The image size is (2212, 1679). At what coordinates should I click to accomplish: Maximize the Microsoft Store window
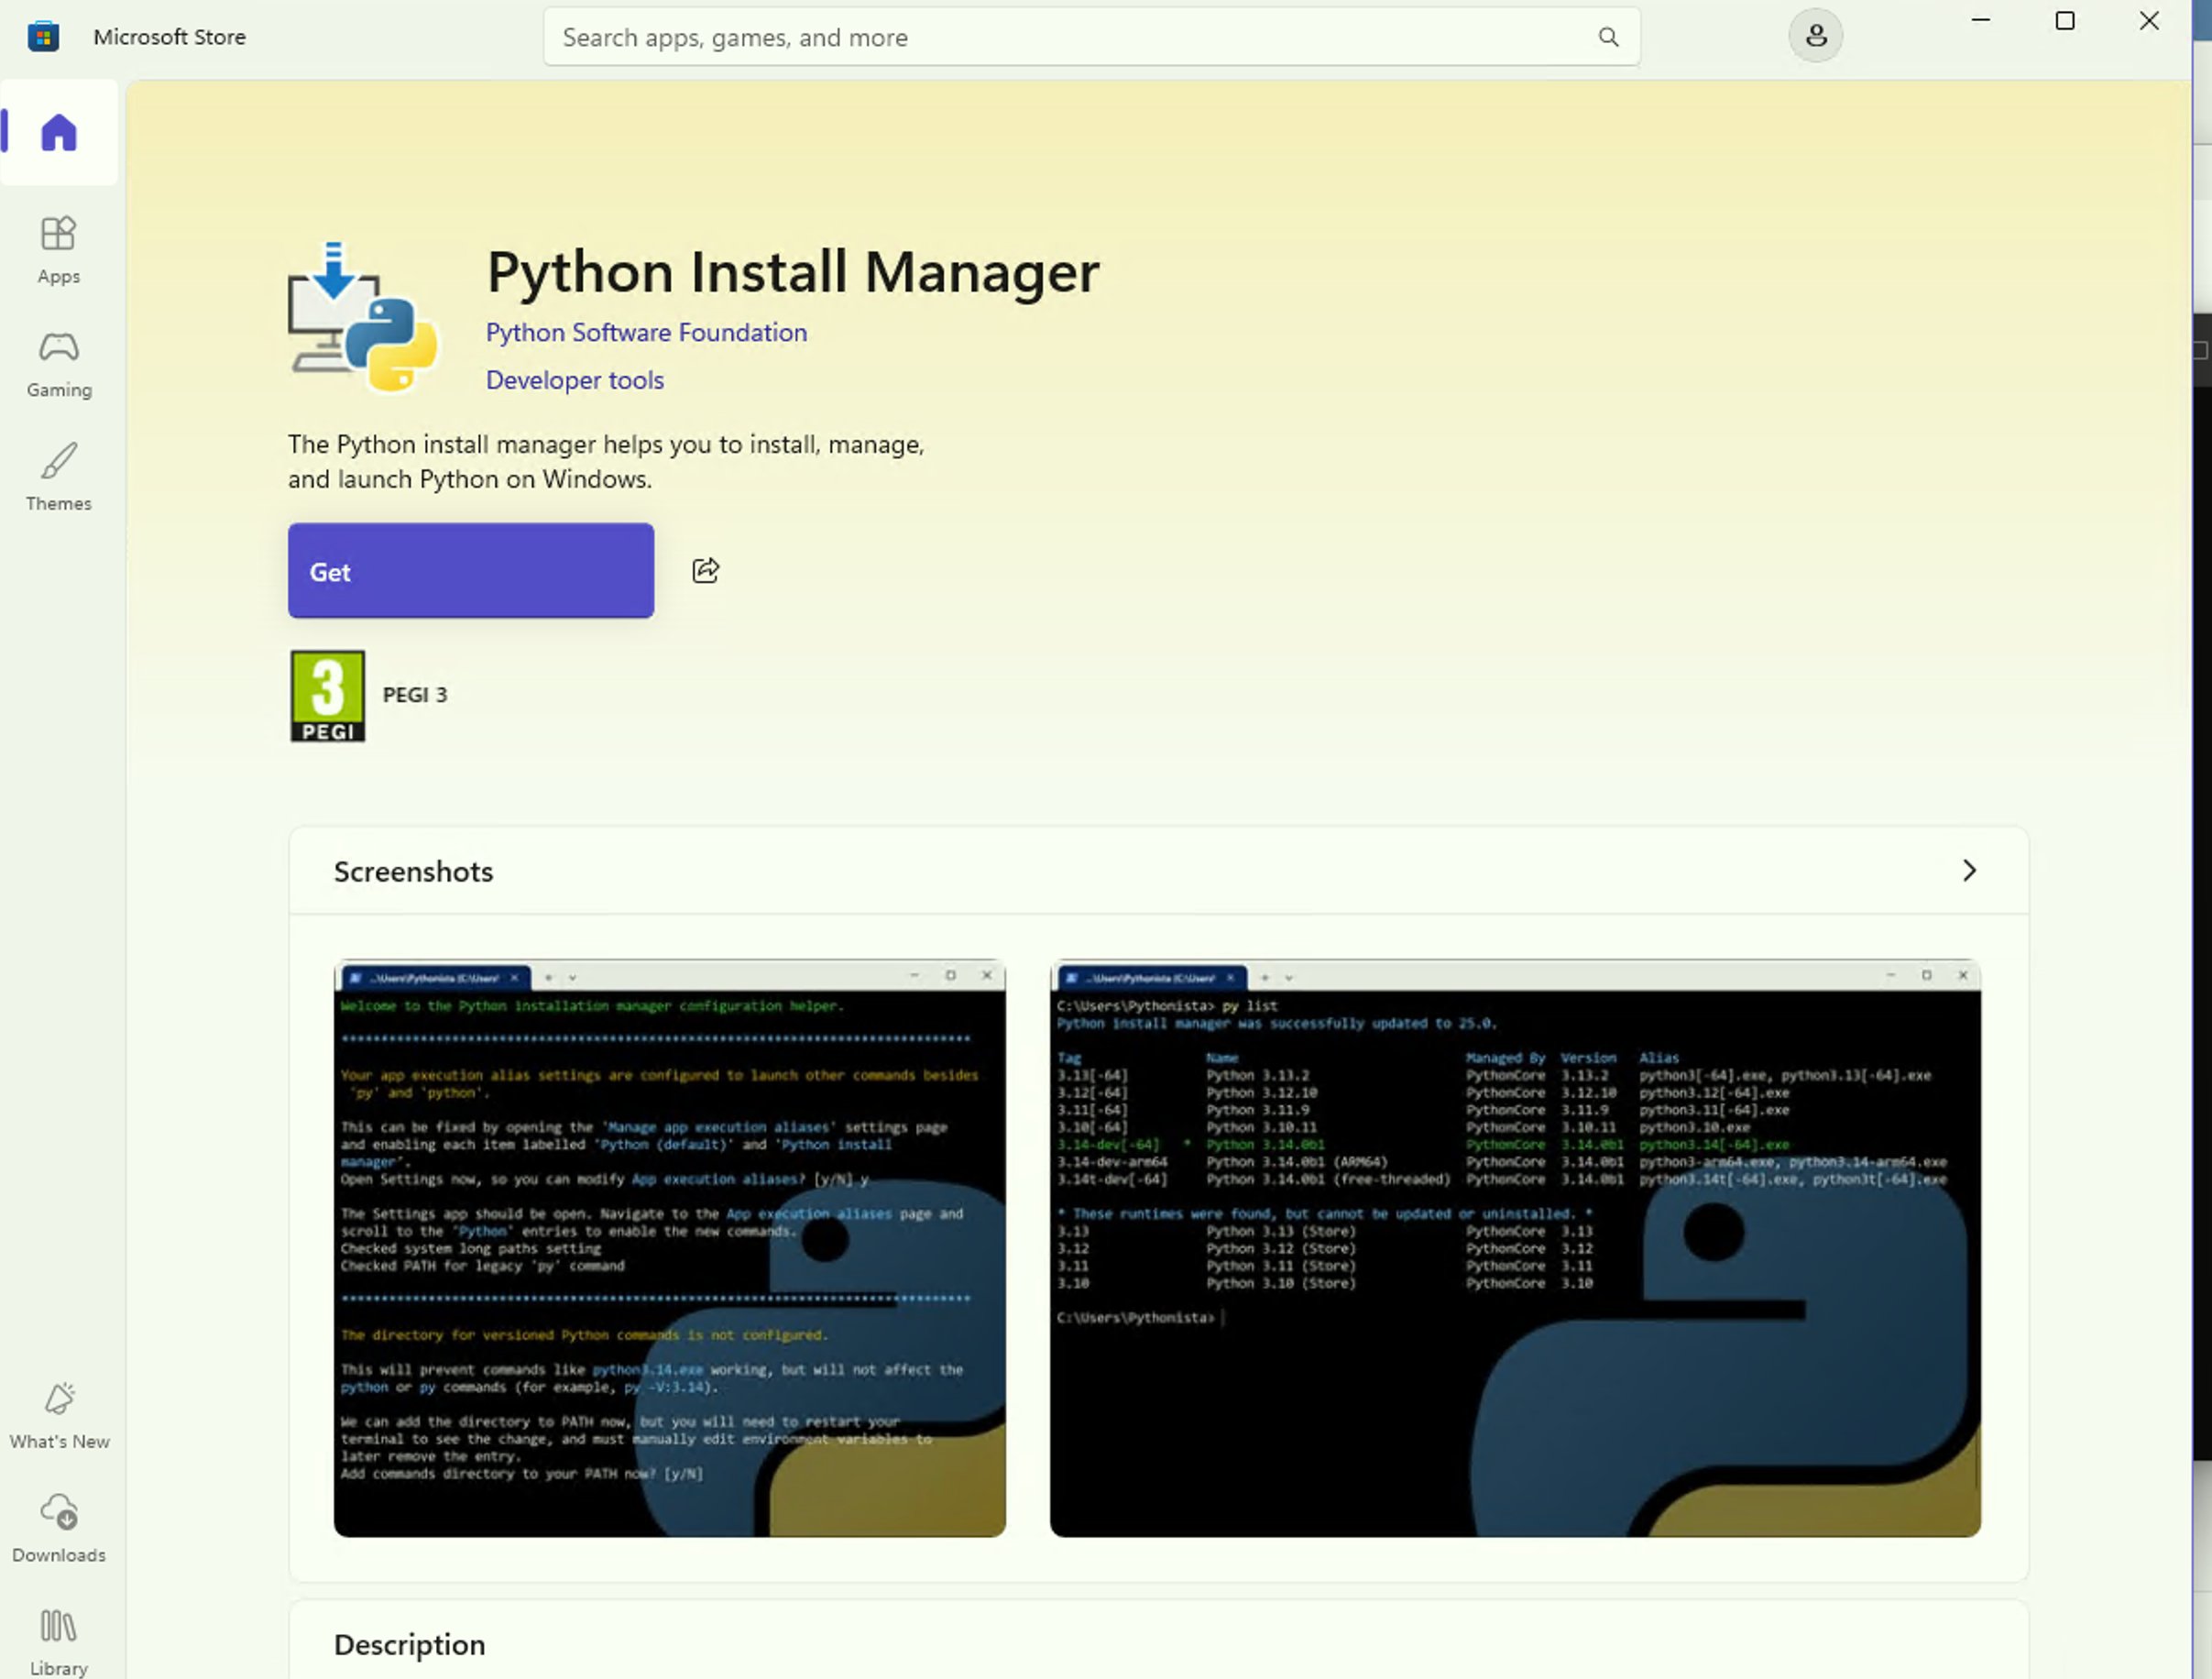point(2065,21)
